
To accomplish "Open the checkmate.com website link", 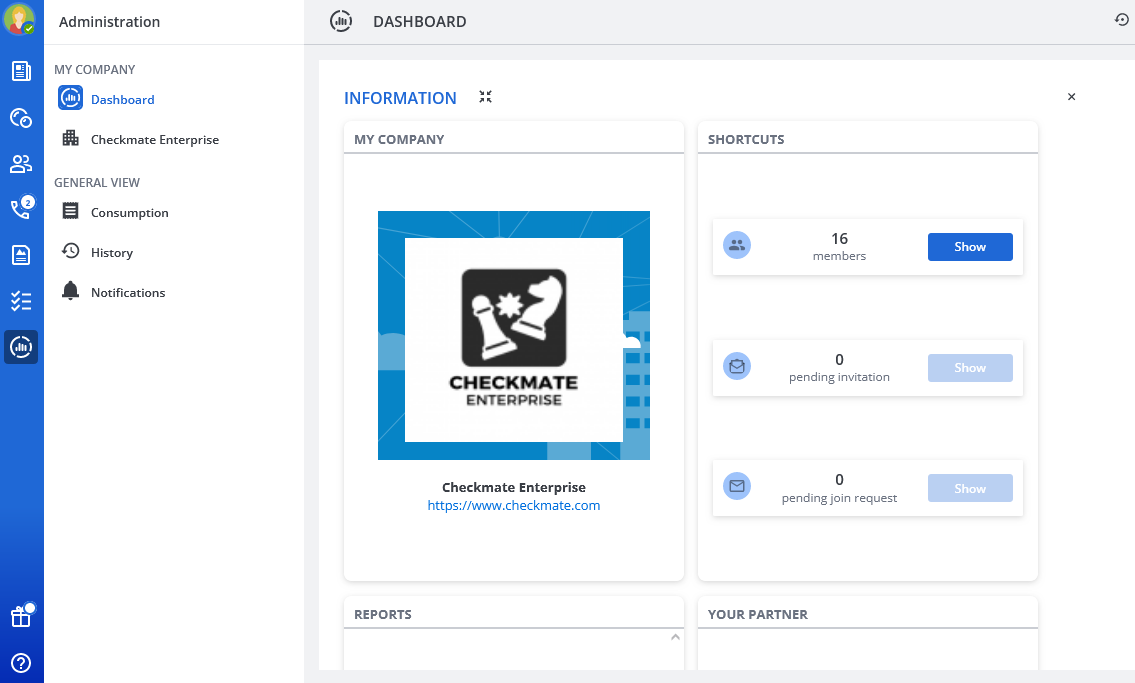I will [513, 506].
